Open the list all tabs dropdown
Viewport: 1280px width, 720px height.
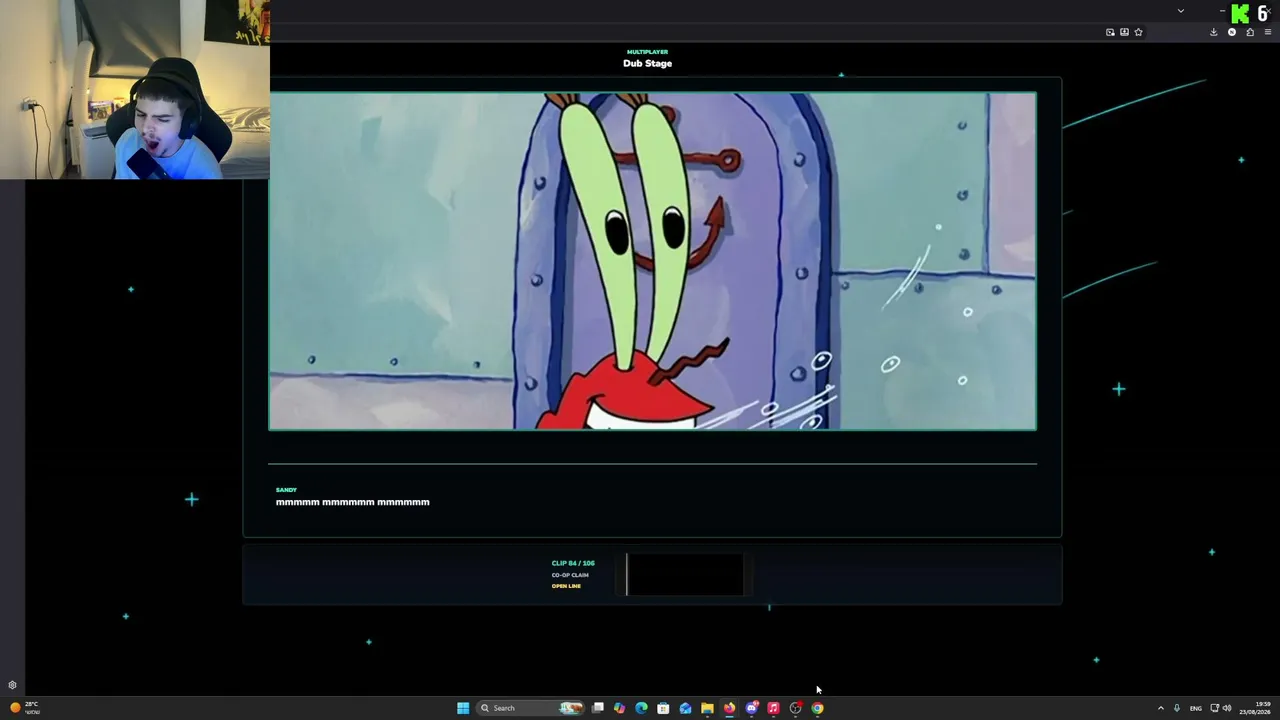coord(1181,11)
